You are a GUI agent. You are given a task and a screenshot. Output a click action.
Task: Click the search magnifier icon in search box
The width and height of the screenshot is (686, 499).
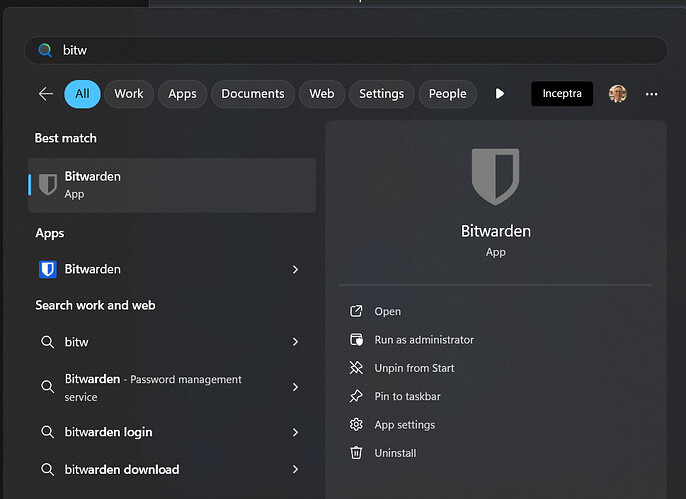[x=45, y=50]
